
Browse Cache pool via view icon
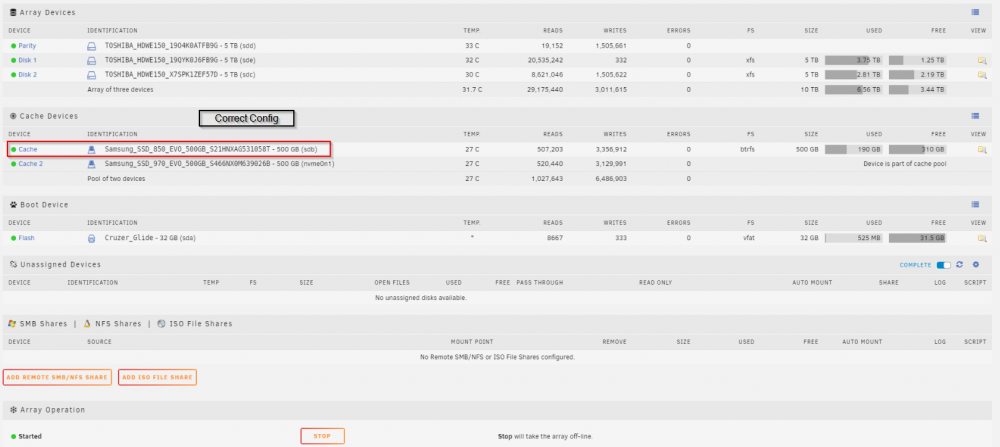(x=982, y=149)
